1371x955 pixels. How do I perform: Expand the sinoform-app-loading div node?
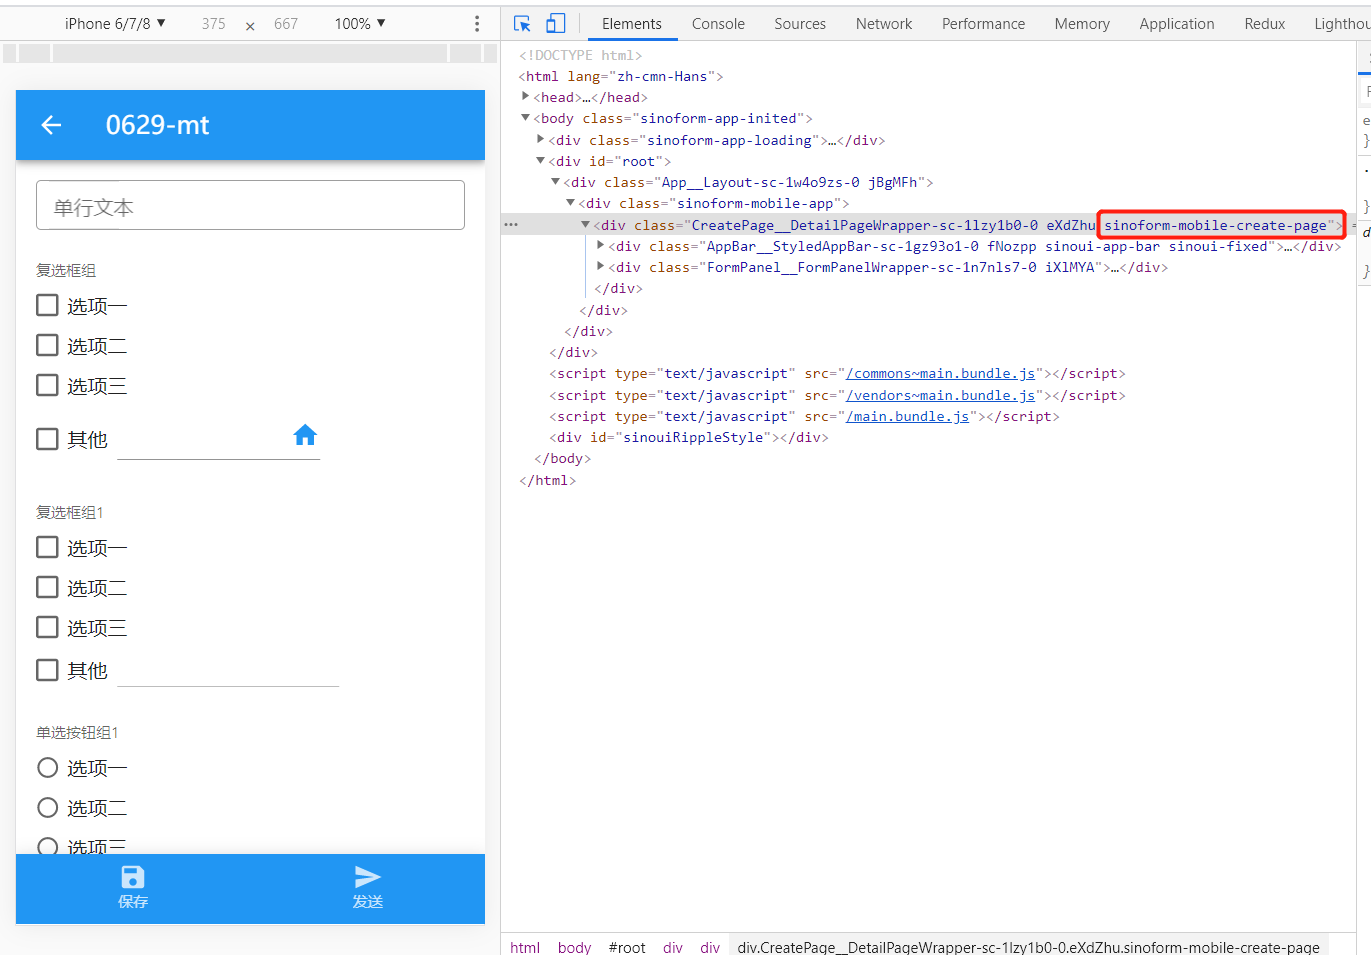[541, 140]
